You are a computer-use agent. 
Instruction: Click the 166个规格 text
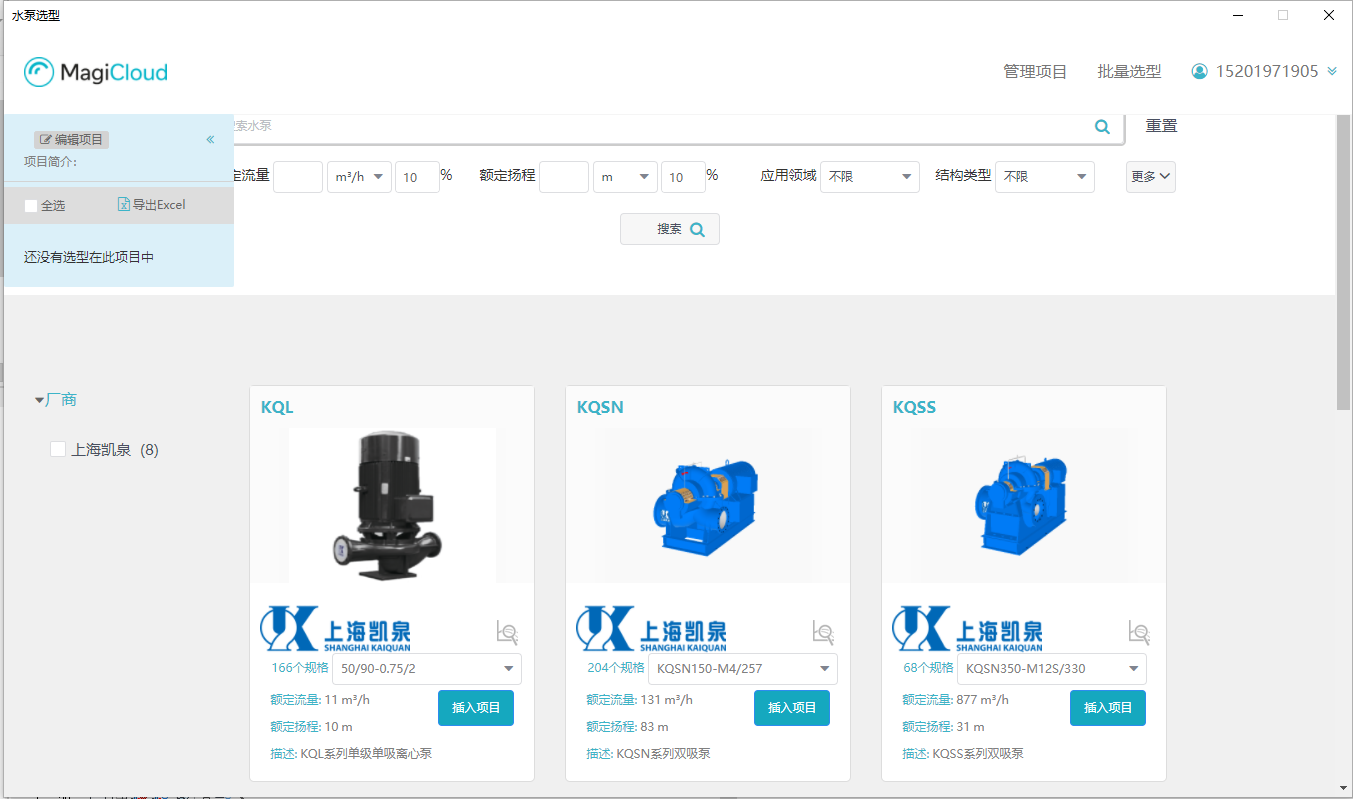point(300,667)
